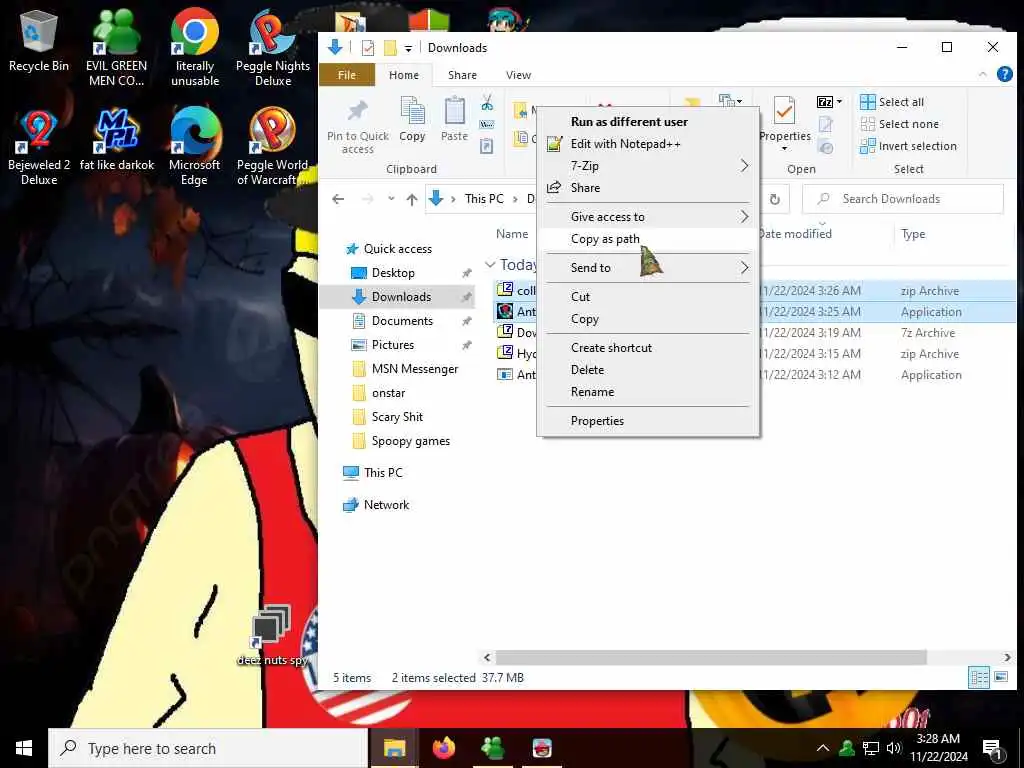Open the 7-Zip ribbon dropdown
1024x768 pixels.
click(829, 102)
